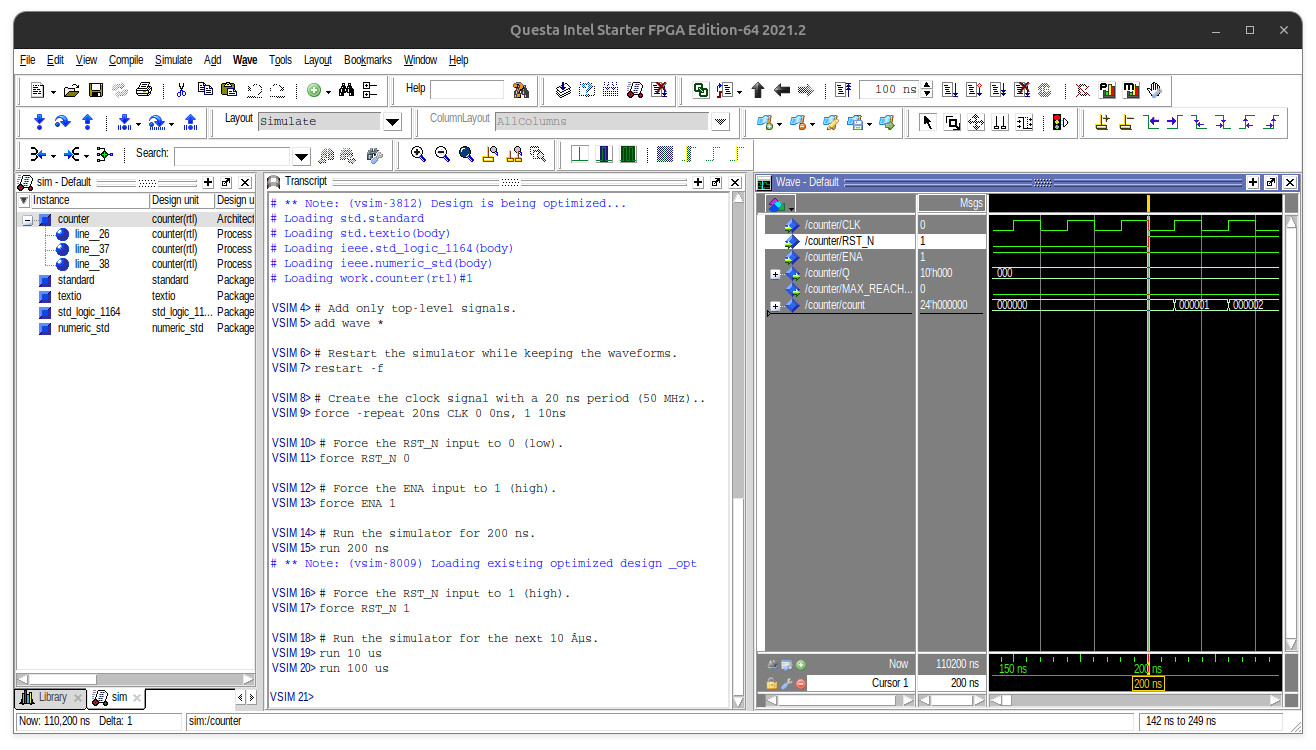1316x750 pixels.
Task: Click the Save icon in the toolbar
Action: click(96, 90)
